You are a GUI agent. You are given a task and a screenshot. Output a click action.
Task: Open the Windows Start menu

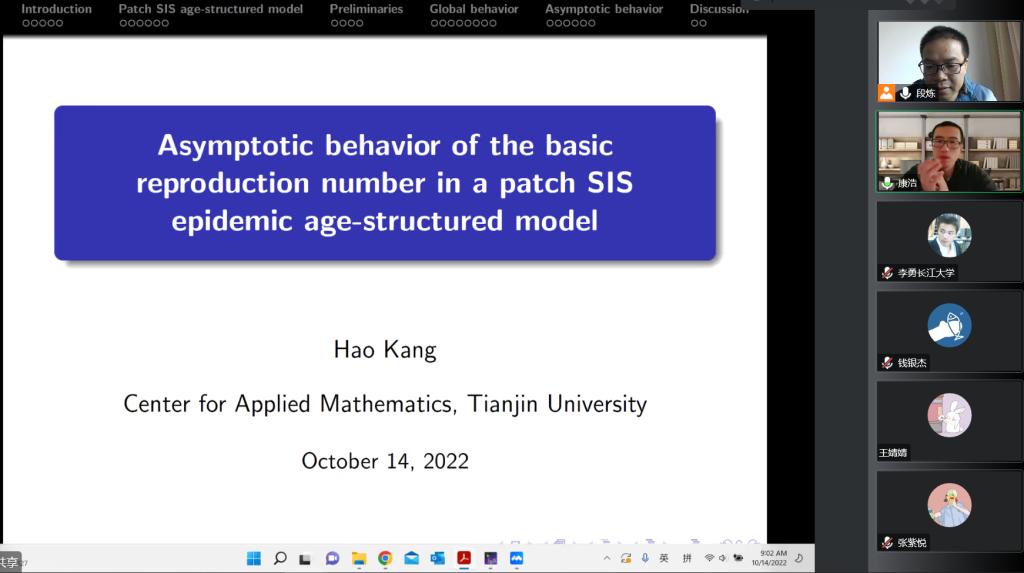click(254, 558)
